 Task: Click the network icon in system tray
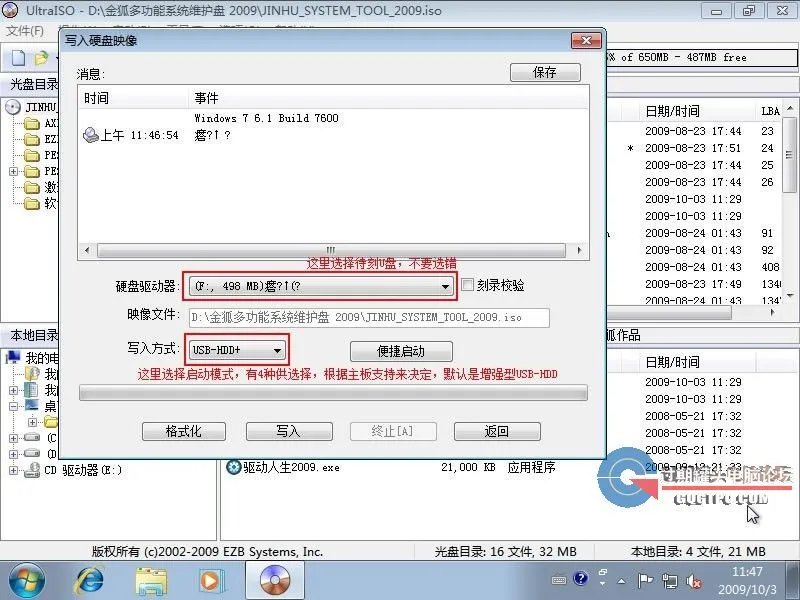pyautogui.click(x=669, y=580)
